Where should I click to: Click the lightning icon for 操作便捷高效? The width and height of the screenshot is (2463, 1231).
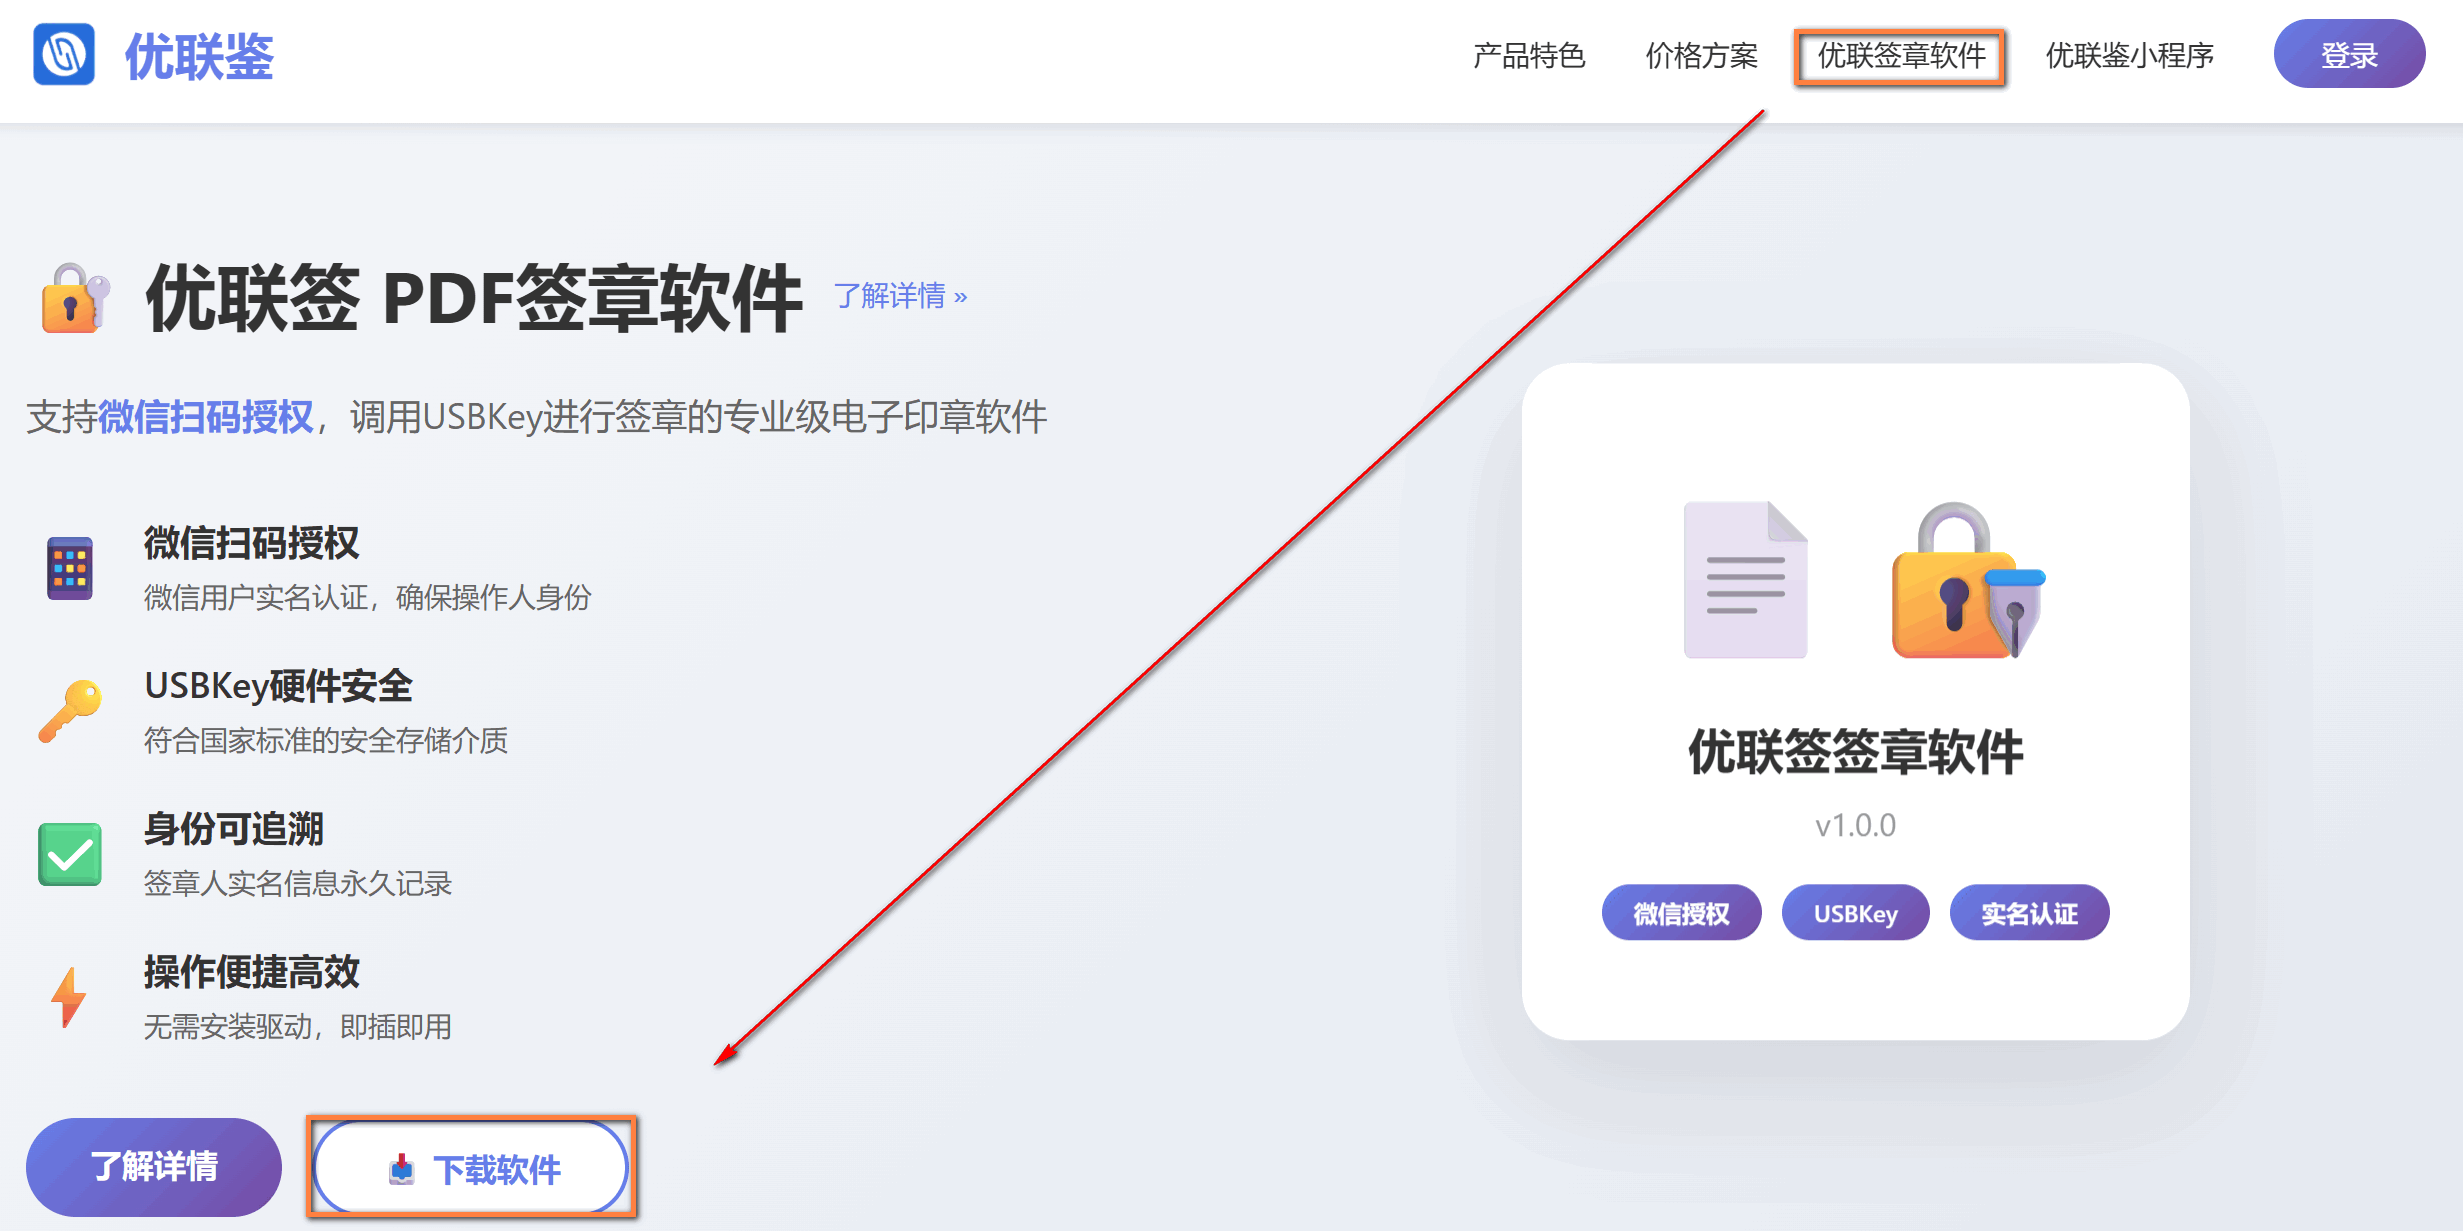pos(68,996)
